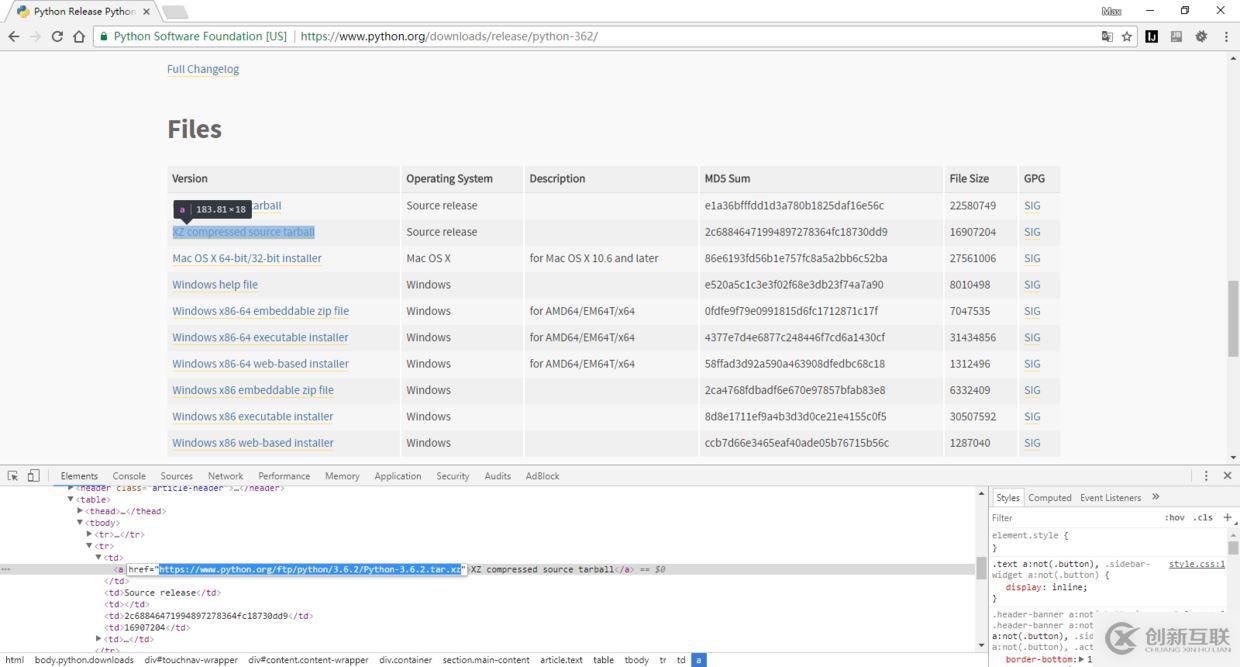Collapse the tbody node
Screen dimensions: 1240x667
coord(80,523)
